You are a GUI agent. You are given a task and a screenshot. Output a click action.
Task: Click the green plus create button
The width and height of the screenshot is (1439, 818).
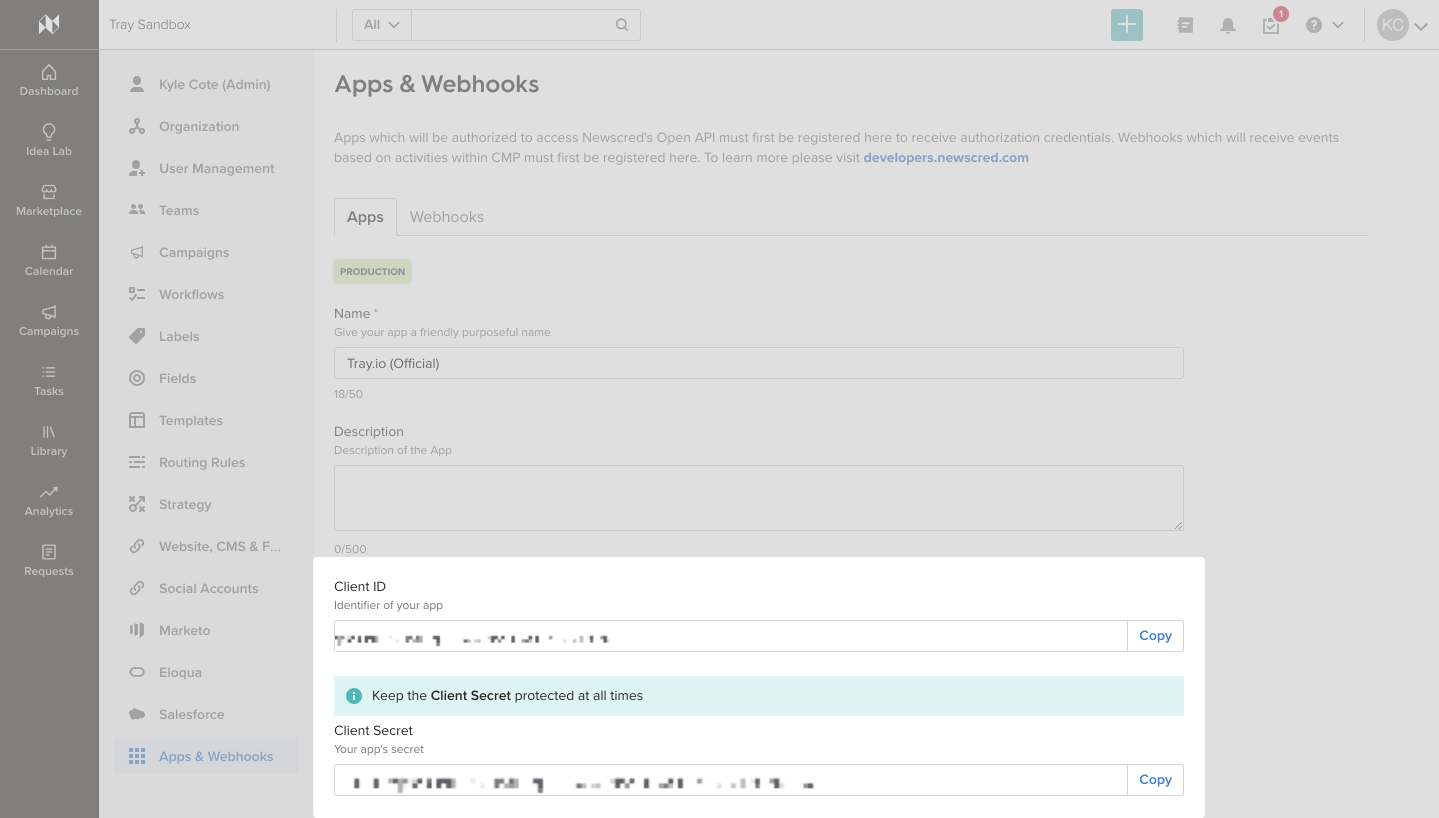[x=1126, y=24]
